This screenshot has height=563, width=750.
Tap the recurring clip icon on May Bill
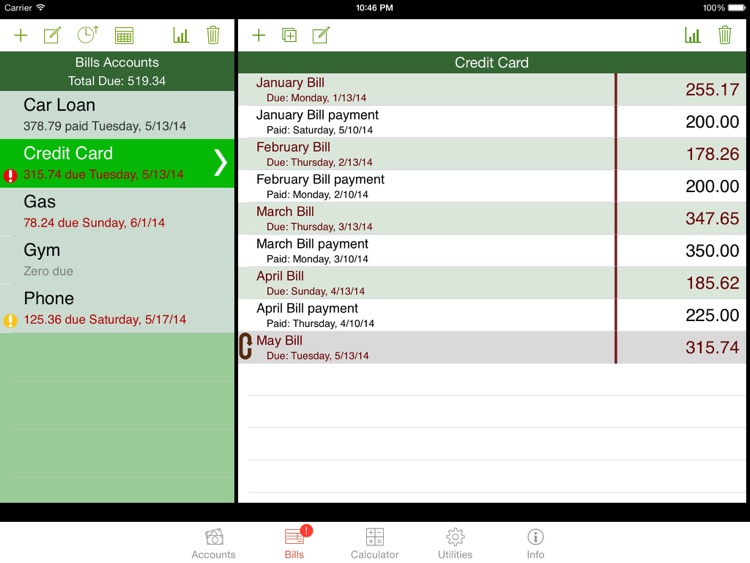point(245,346)
